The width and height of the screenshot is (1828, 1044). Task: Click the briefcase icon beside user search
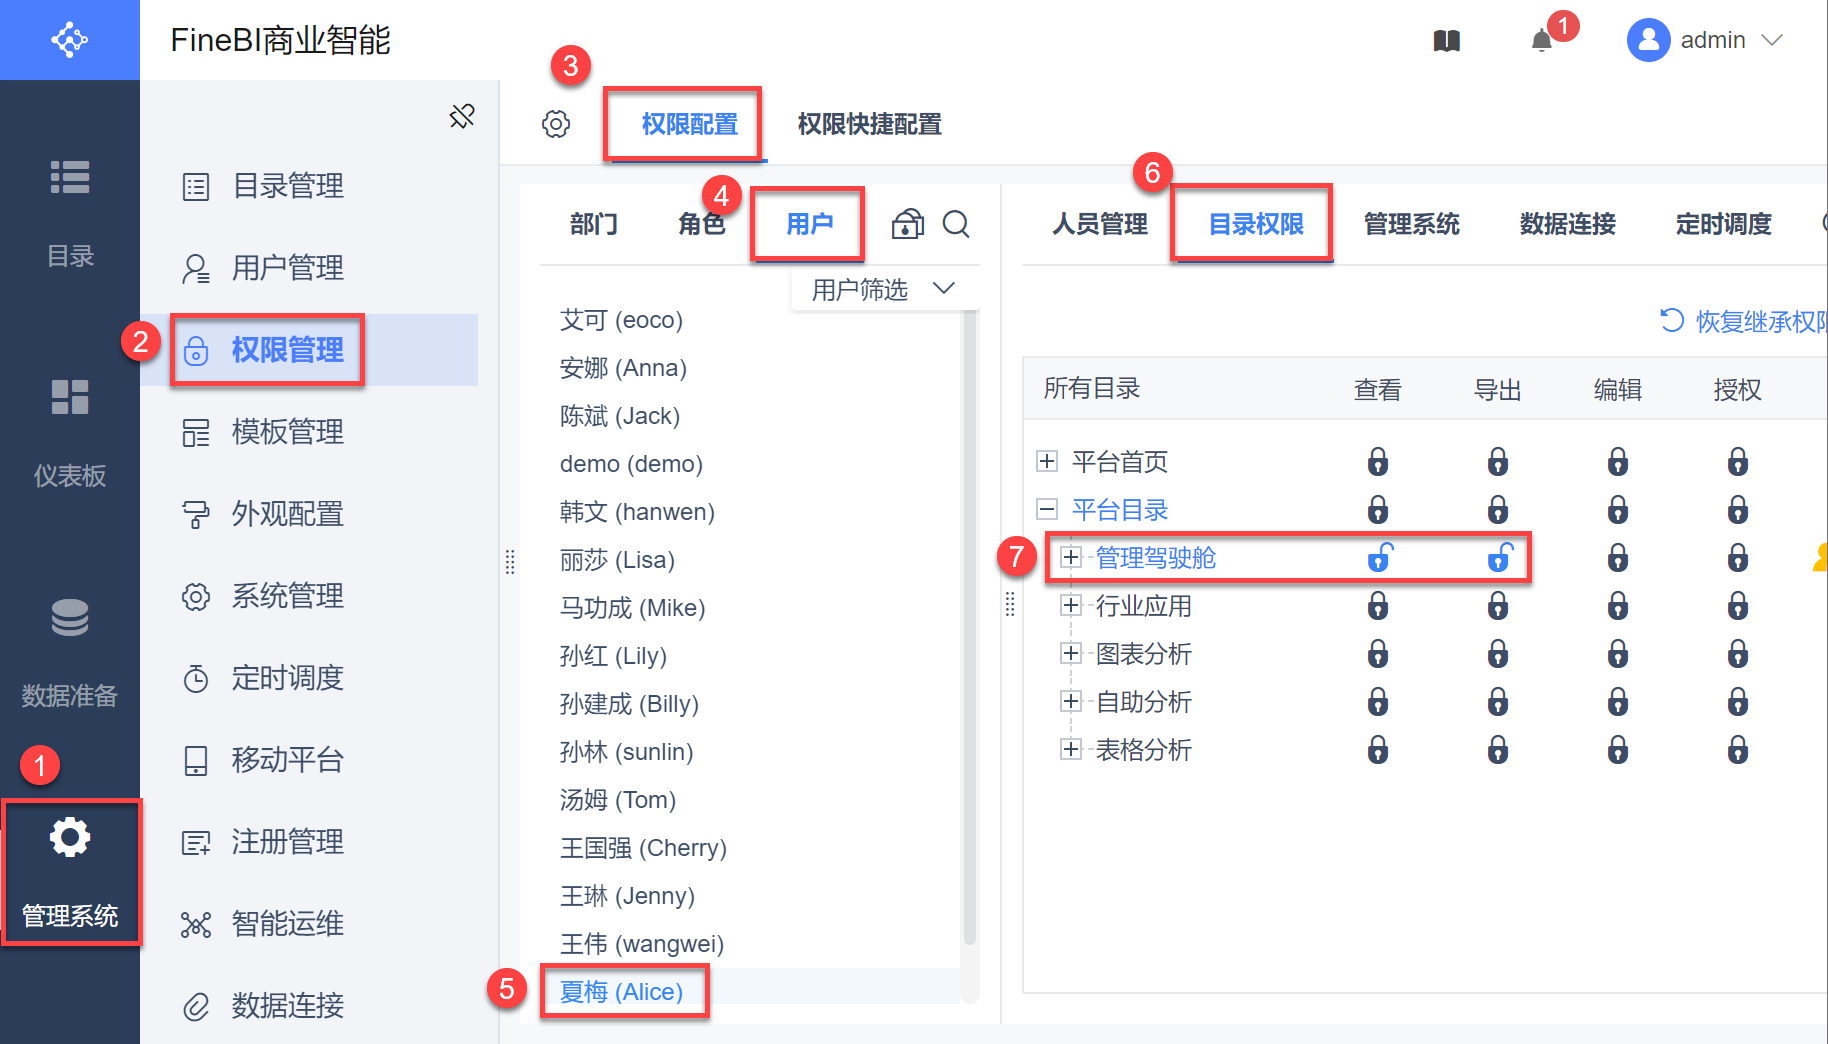coord(908,224)
